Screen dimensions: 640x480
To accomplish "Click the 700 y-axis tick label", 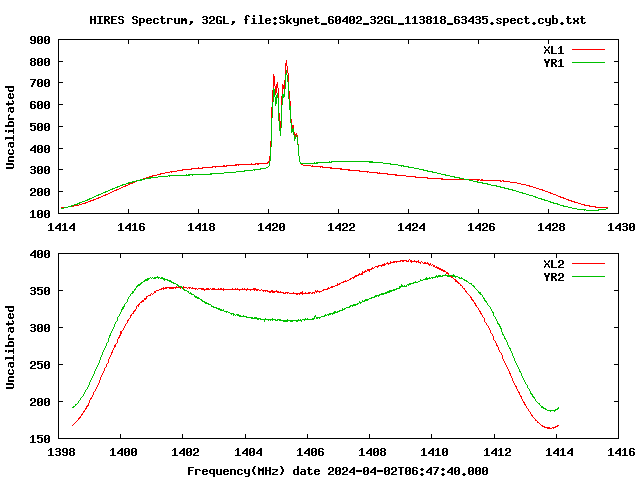I will click(x=40, y=83).
